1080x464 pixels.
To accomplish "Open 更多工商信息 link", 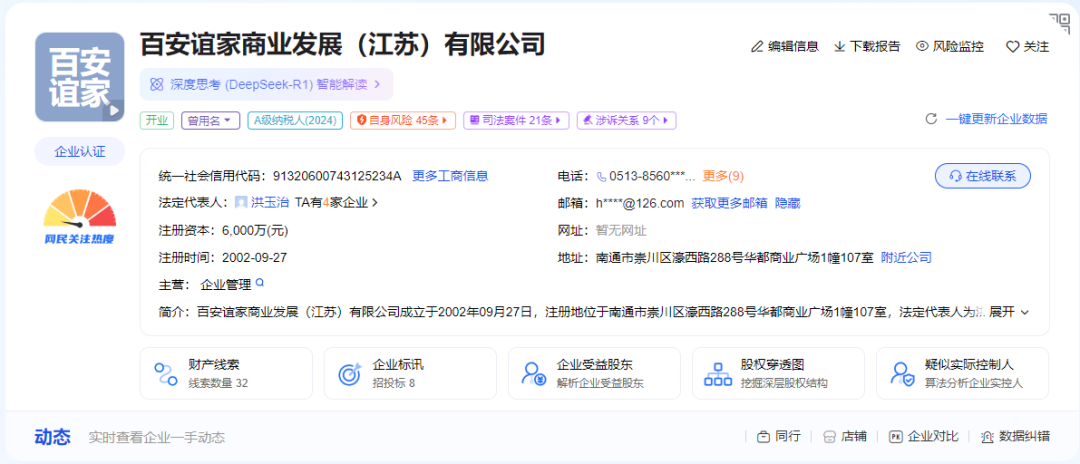I will 450,176.
